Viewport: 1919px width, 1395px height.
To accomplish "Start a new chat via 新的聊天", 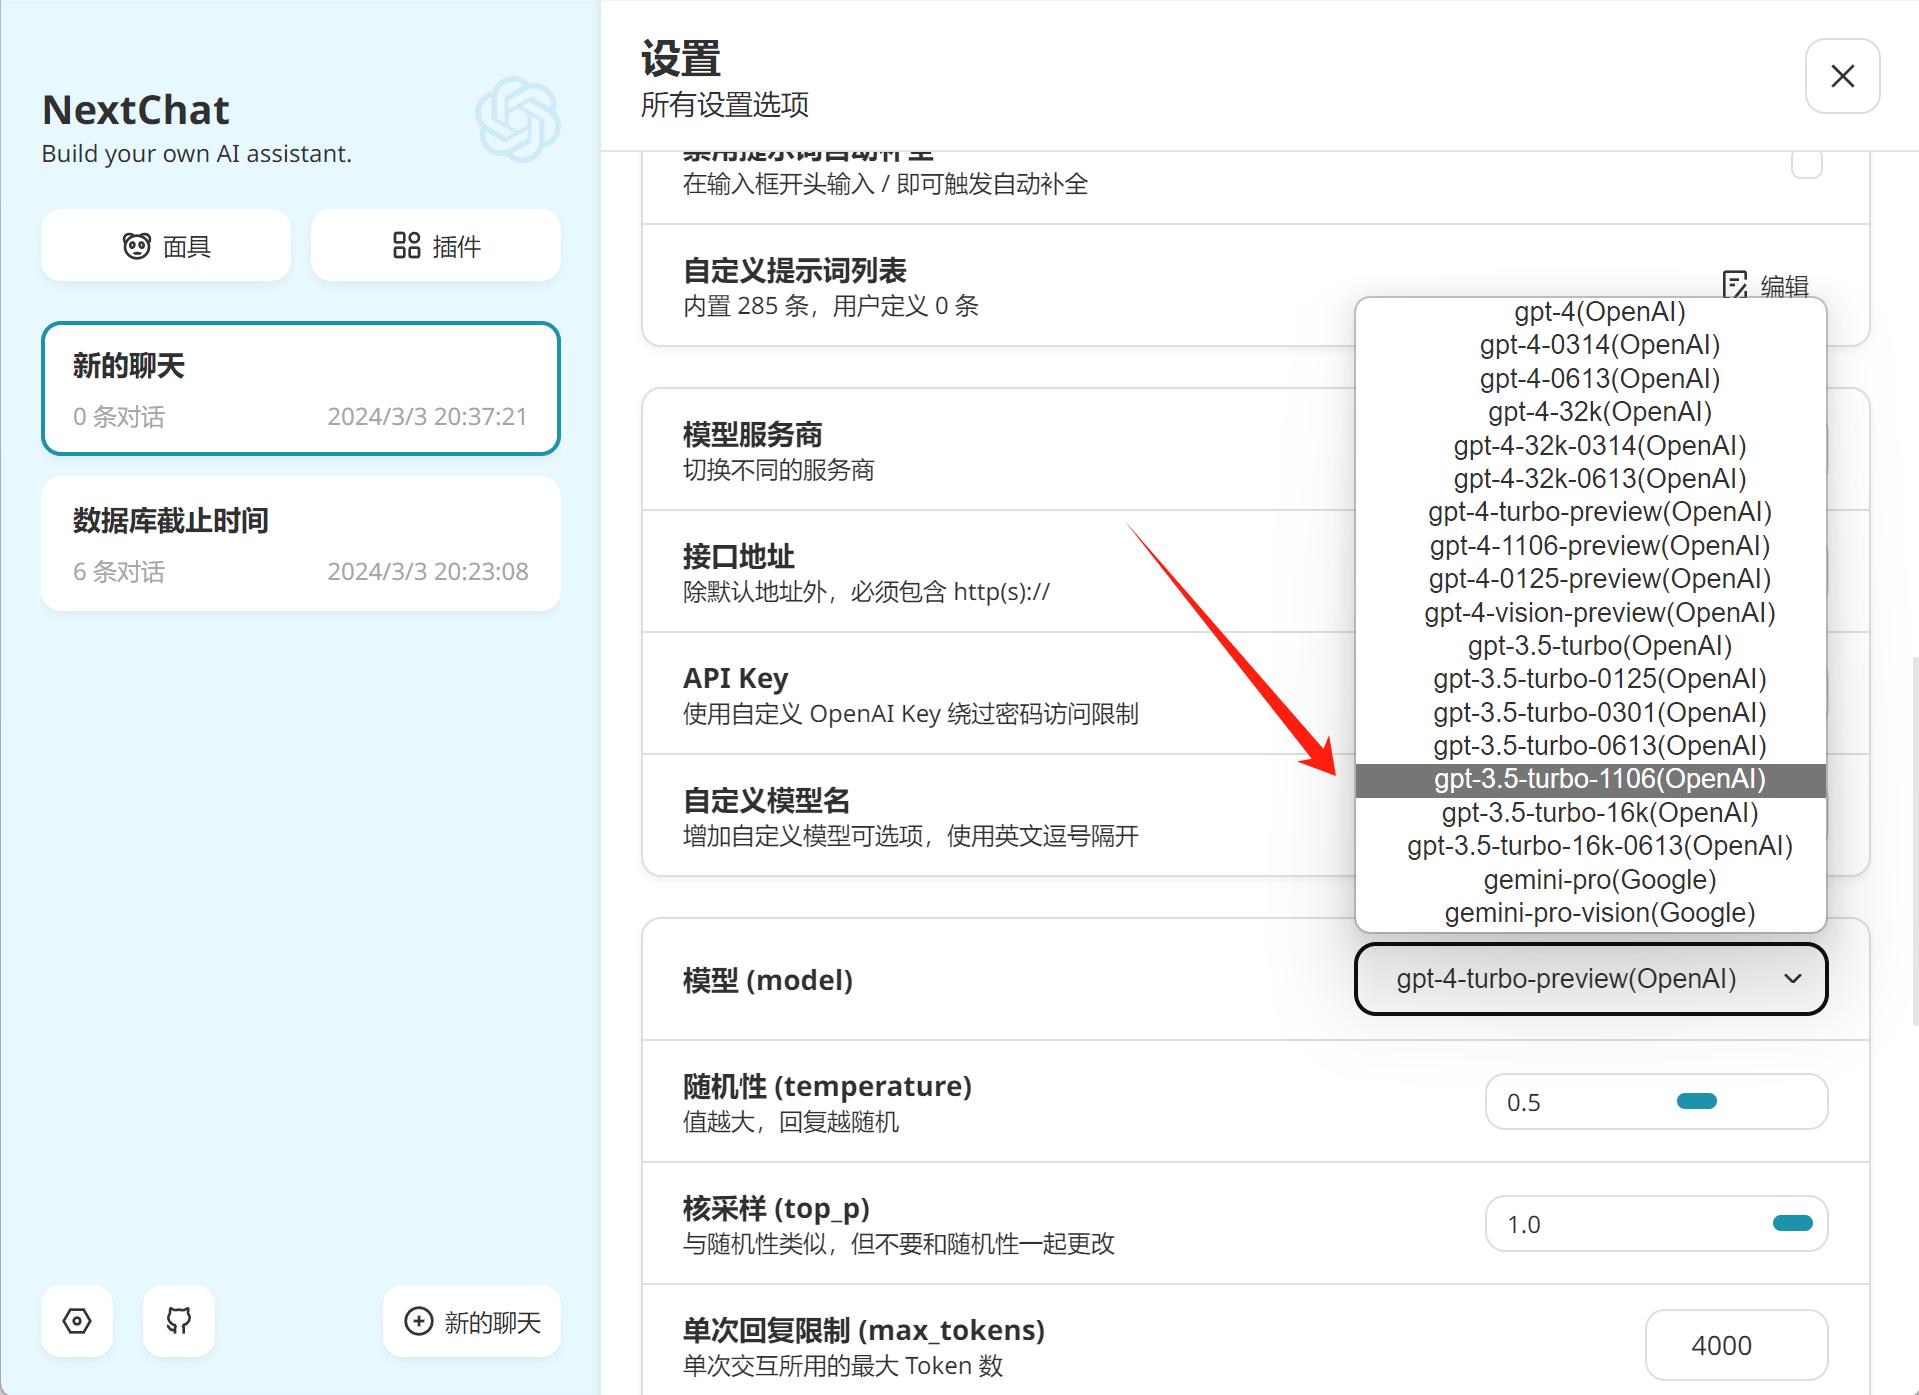I will click(x=471, y=1321).
